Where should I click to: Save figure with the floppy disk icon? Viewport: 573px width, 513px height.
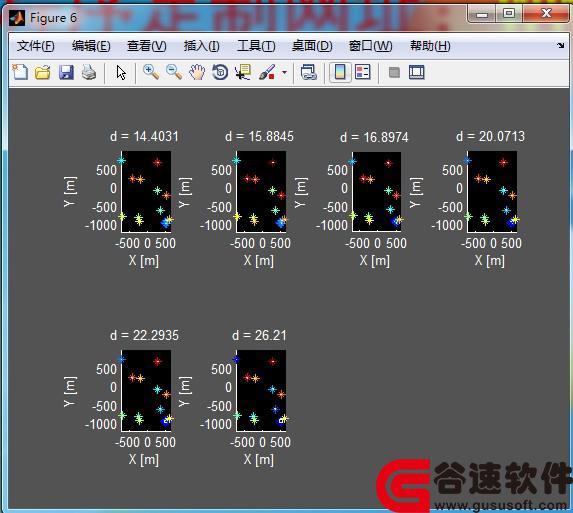click(66, 72)
